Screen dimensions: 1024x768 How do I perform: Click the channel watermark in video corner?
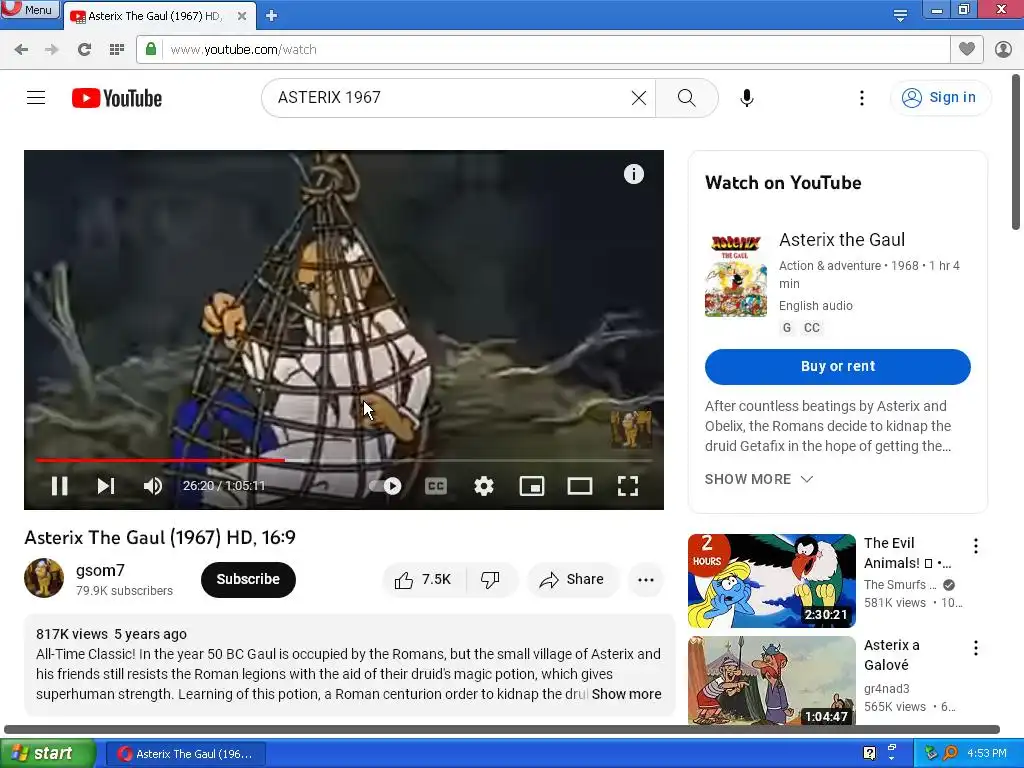point(631,429)
